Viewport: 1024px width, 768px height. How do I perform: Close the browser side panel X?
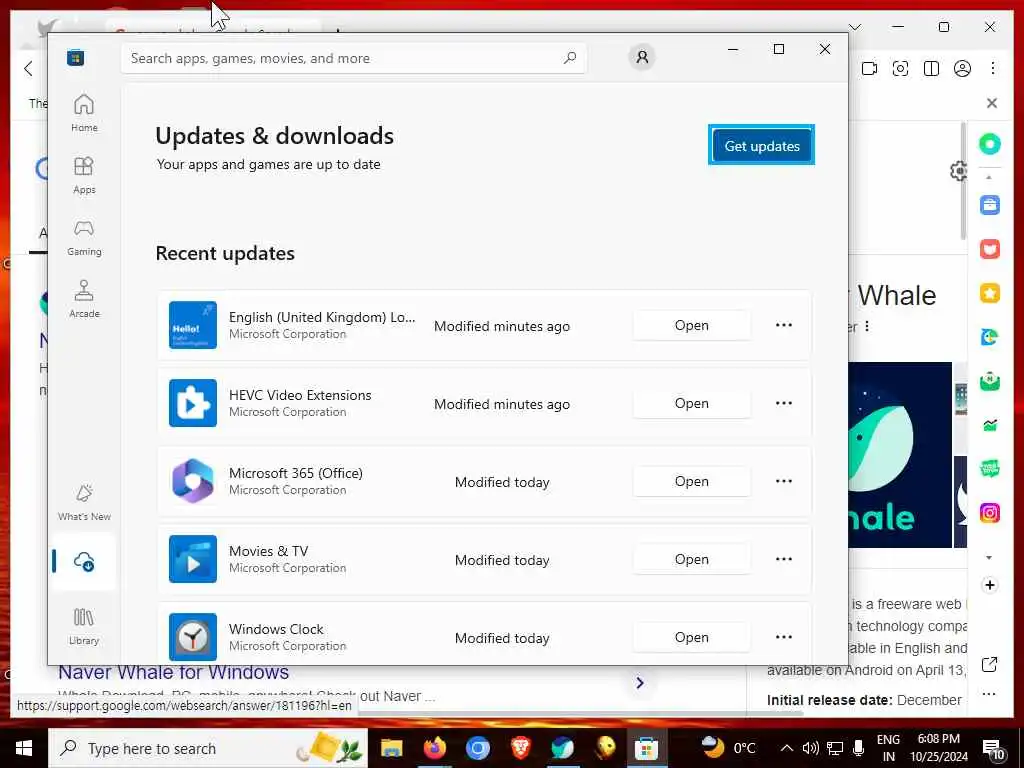click(x=992, y=103)
